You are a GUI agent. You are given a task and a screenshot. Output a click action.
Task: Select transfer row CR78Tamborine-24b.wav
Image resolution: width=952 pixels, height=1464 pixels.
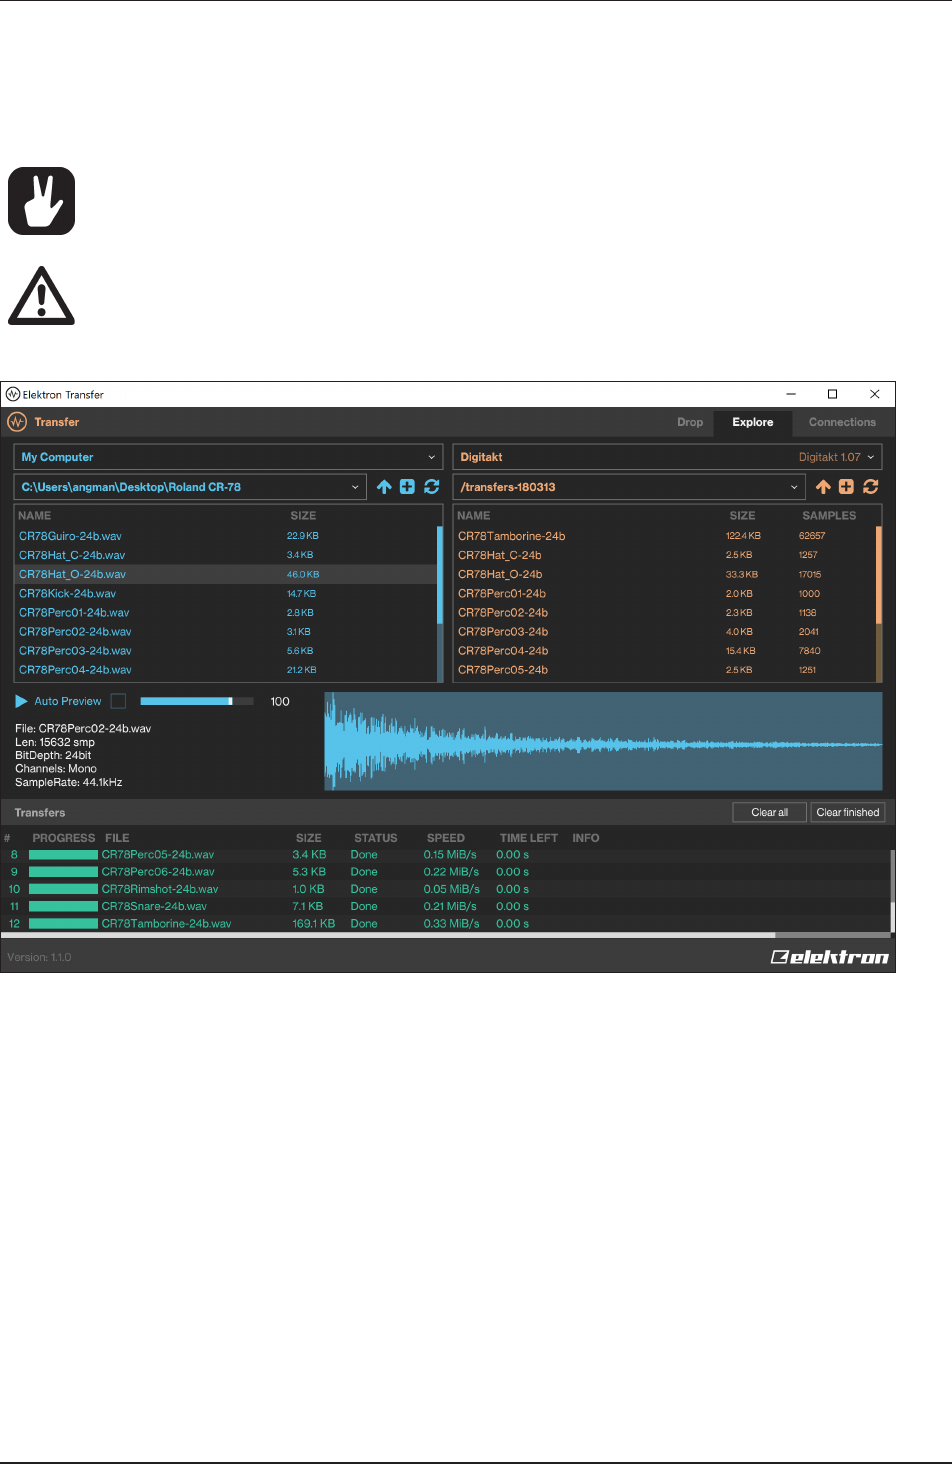445,923
